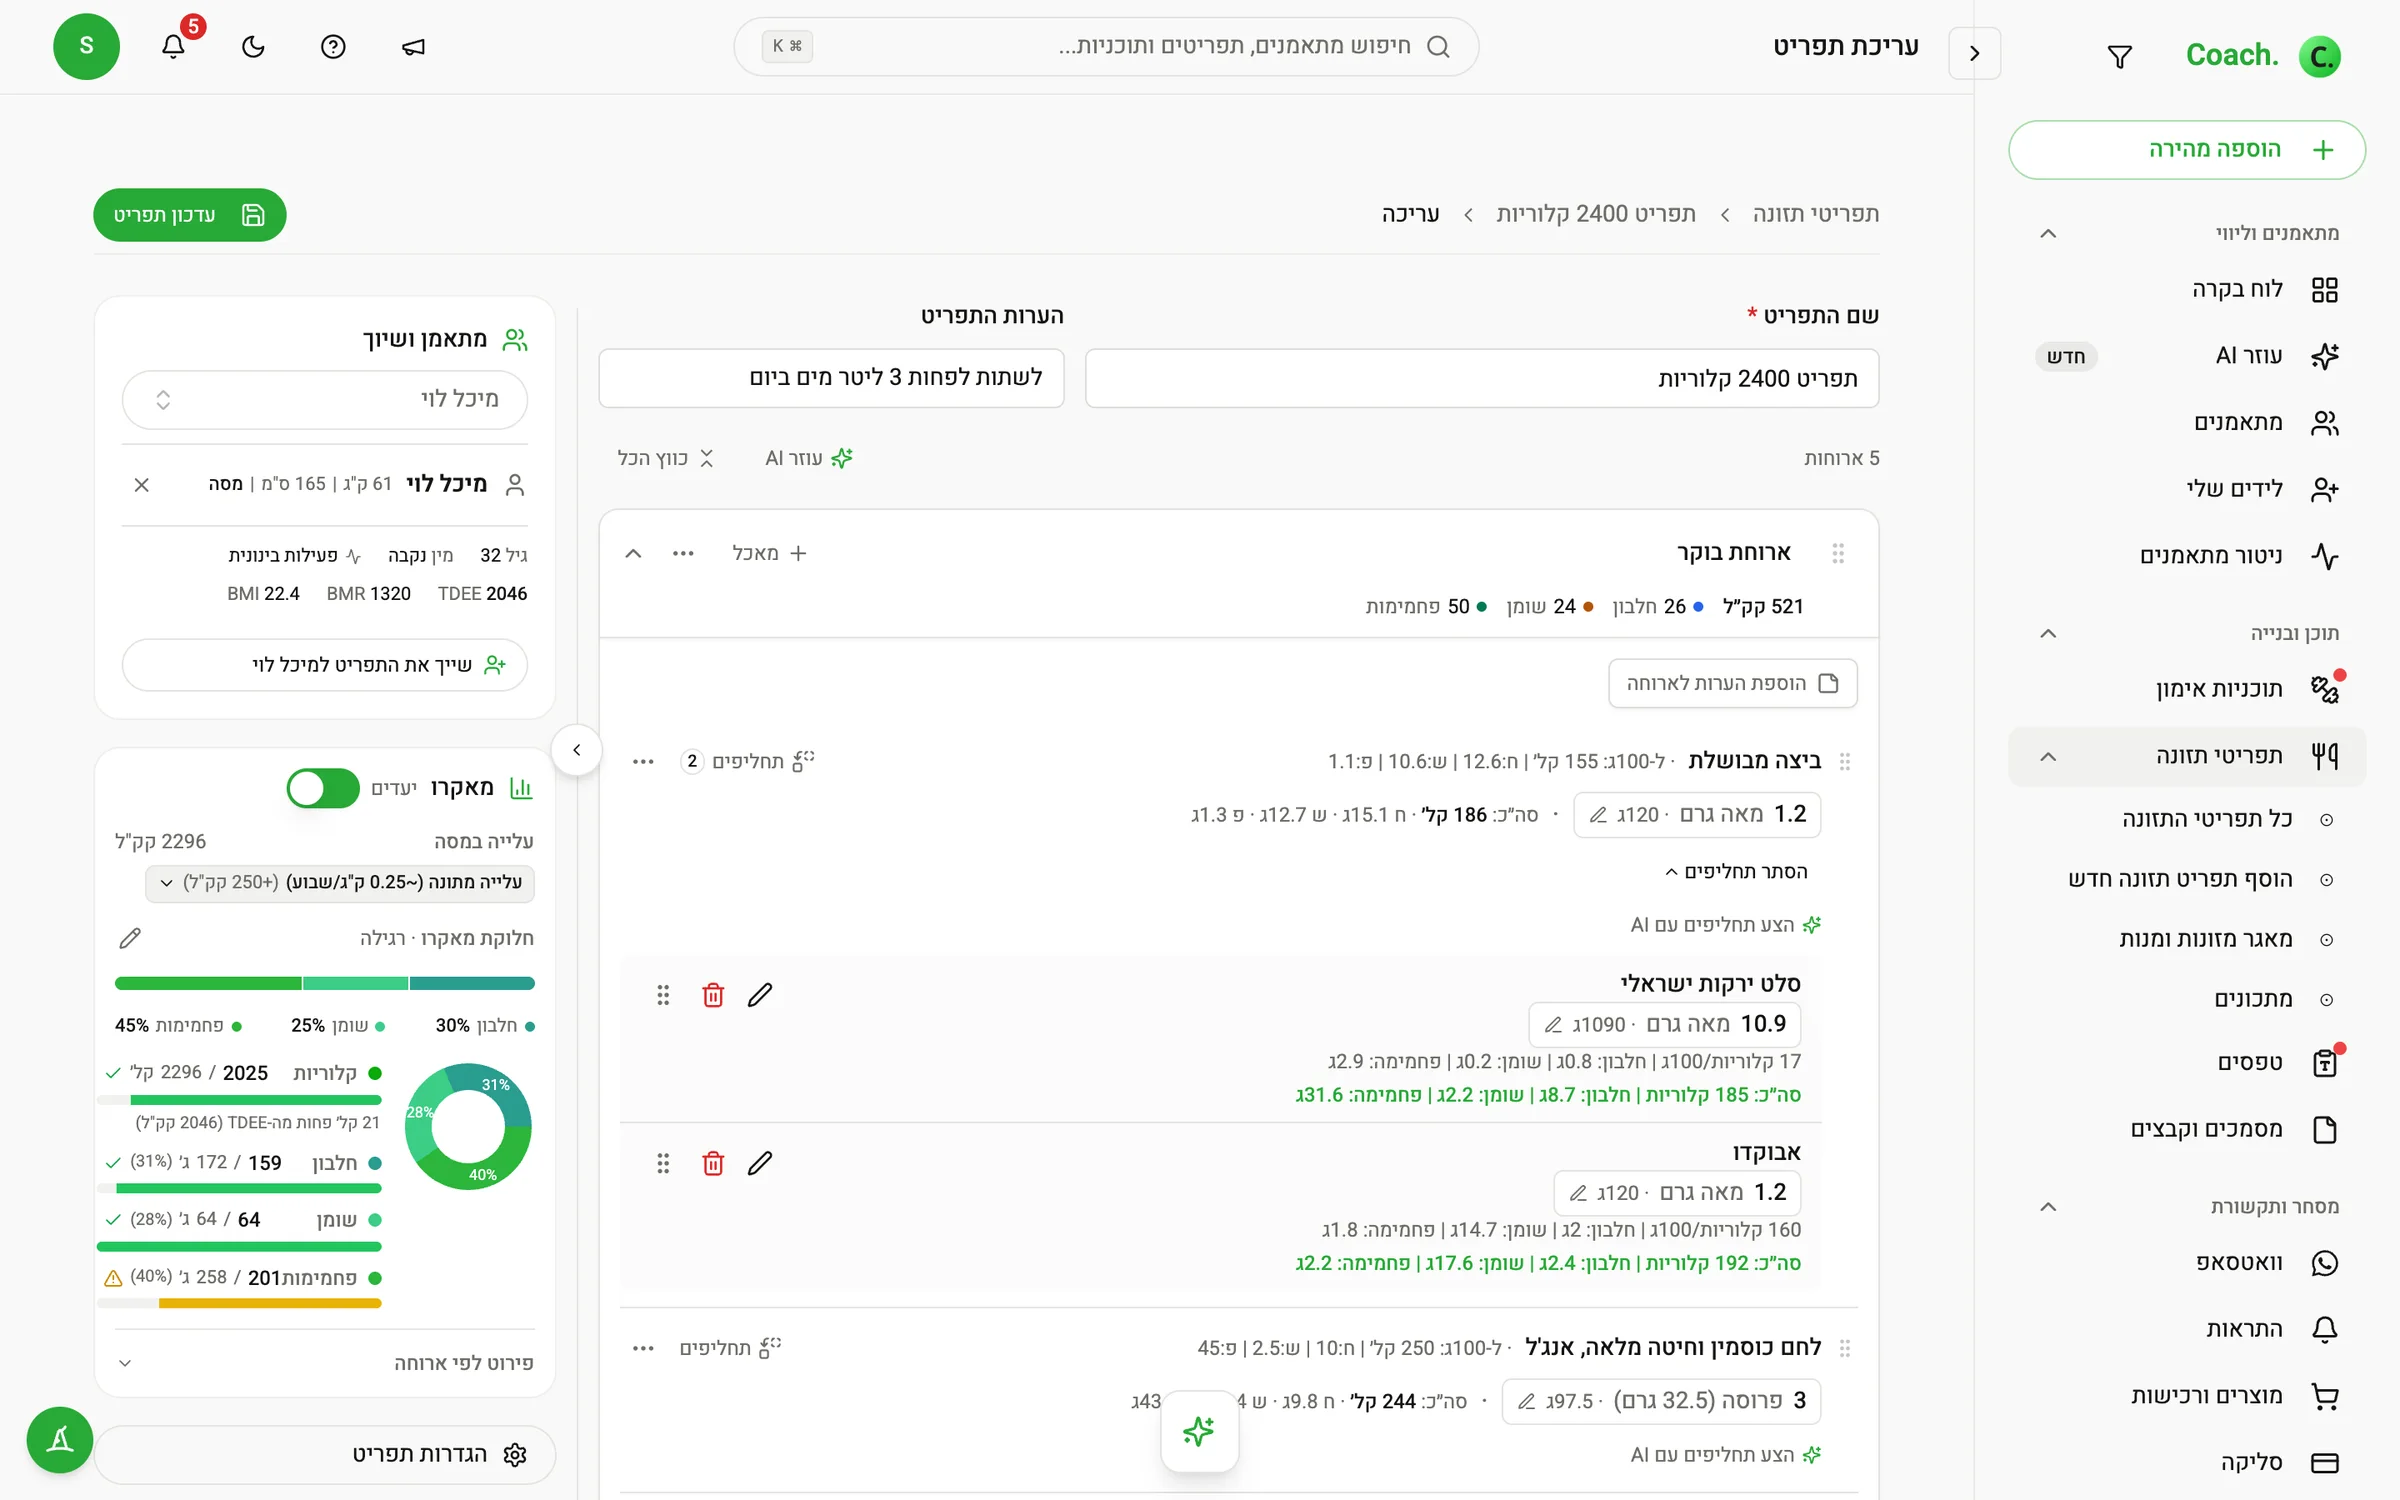This screenshot has height=1500, width=2400.
Task: Delete the סלט ירקות ישראלי substitute
Action: 713,995
